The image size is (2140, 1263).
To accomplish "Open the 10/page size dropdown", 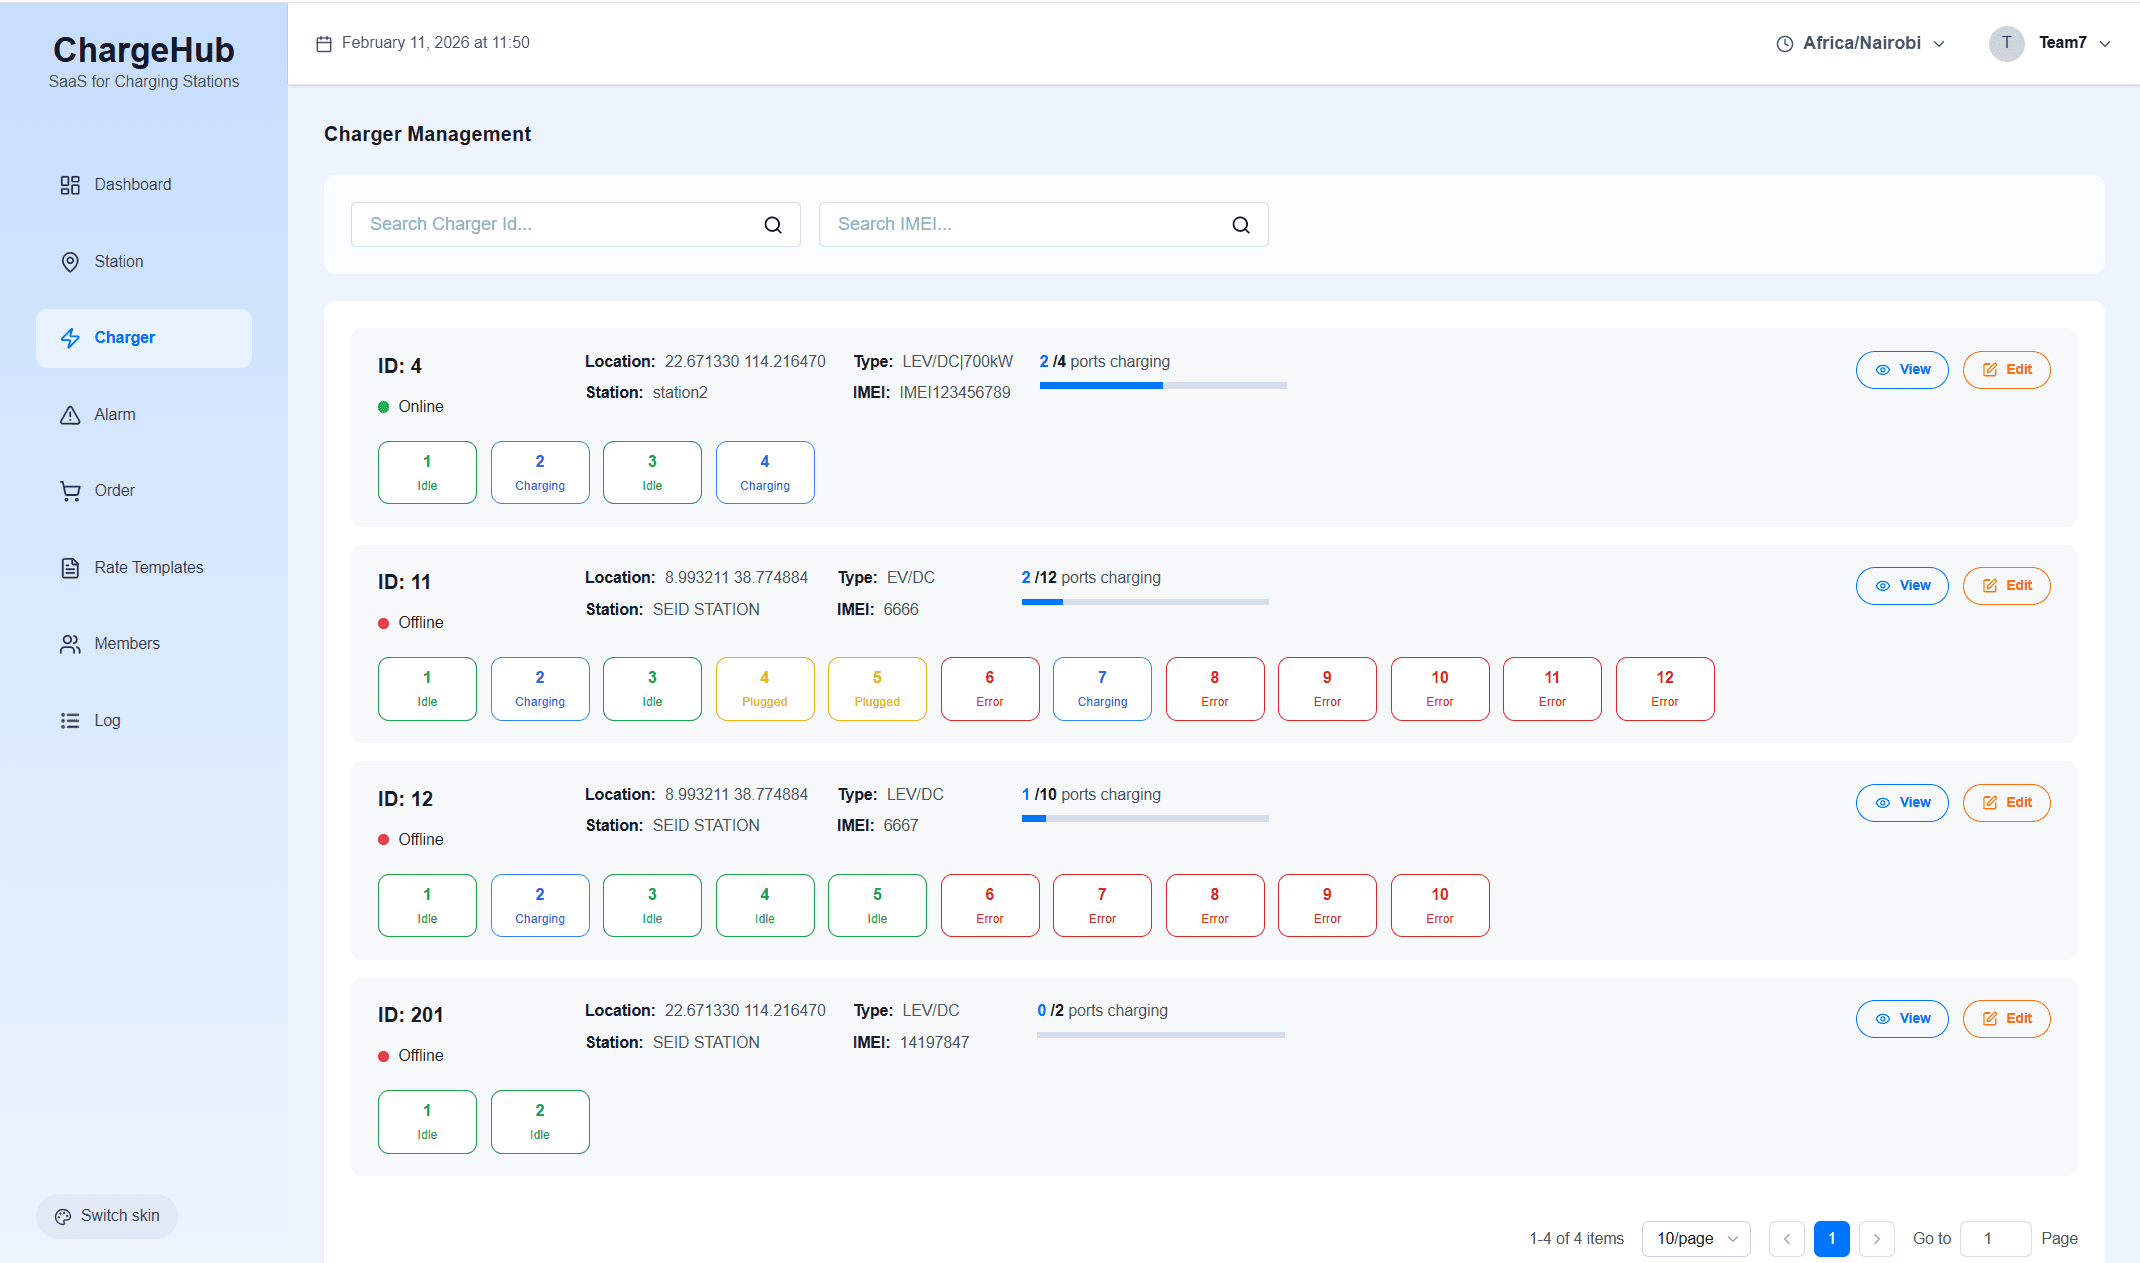I will (1696, 1238).
